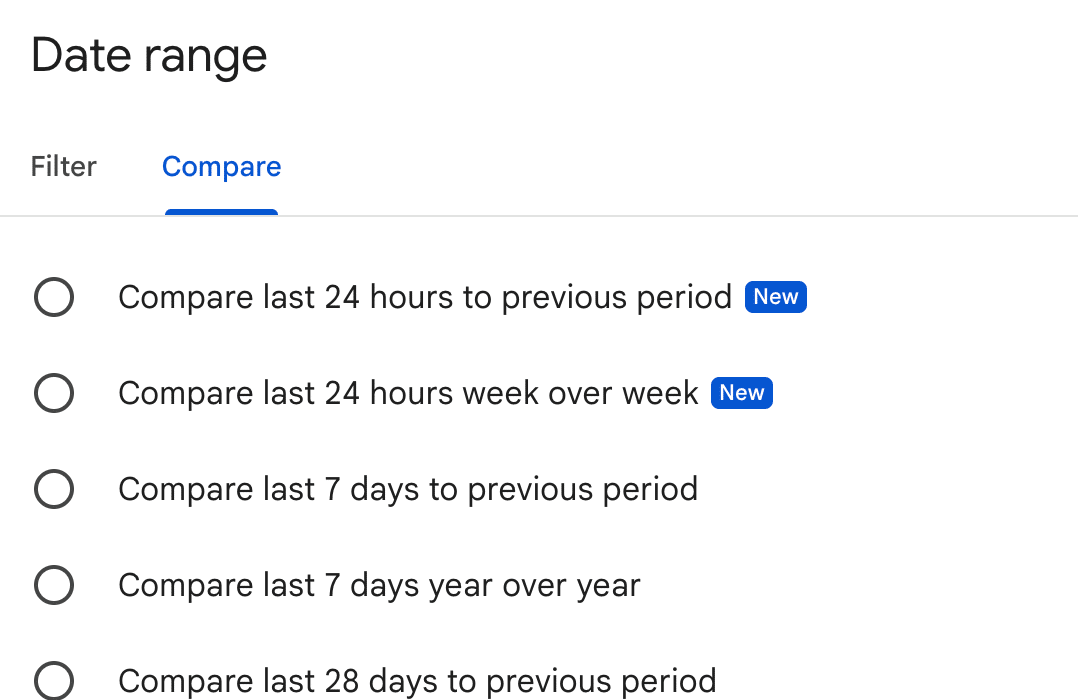
Task: Click the Date range heading
Action: coord(148,55)
